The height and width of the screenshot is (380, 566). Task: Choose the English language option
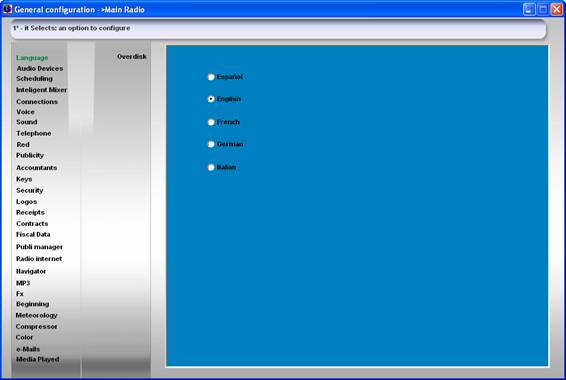pos(211,99)
